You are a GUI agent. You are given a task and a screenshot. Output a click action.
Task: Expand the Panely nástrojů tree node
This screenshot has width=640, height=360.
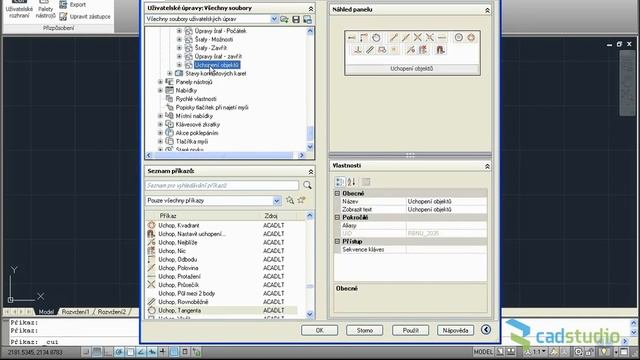tap(160, 82)
